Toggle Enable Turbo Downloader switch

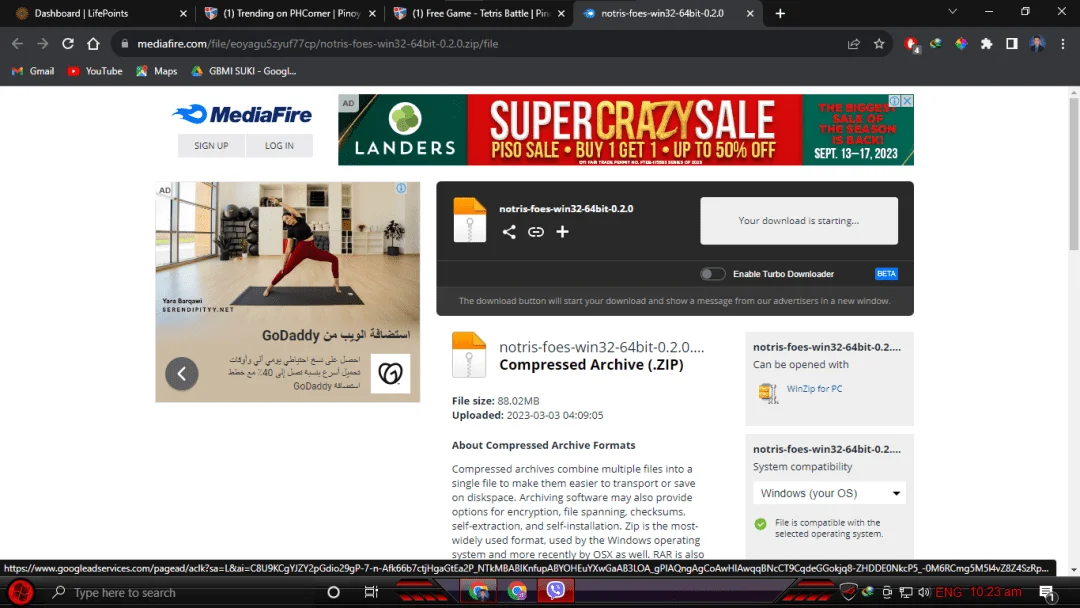[x=712, y=274]
